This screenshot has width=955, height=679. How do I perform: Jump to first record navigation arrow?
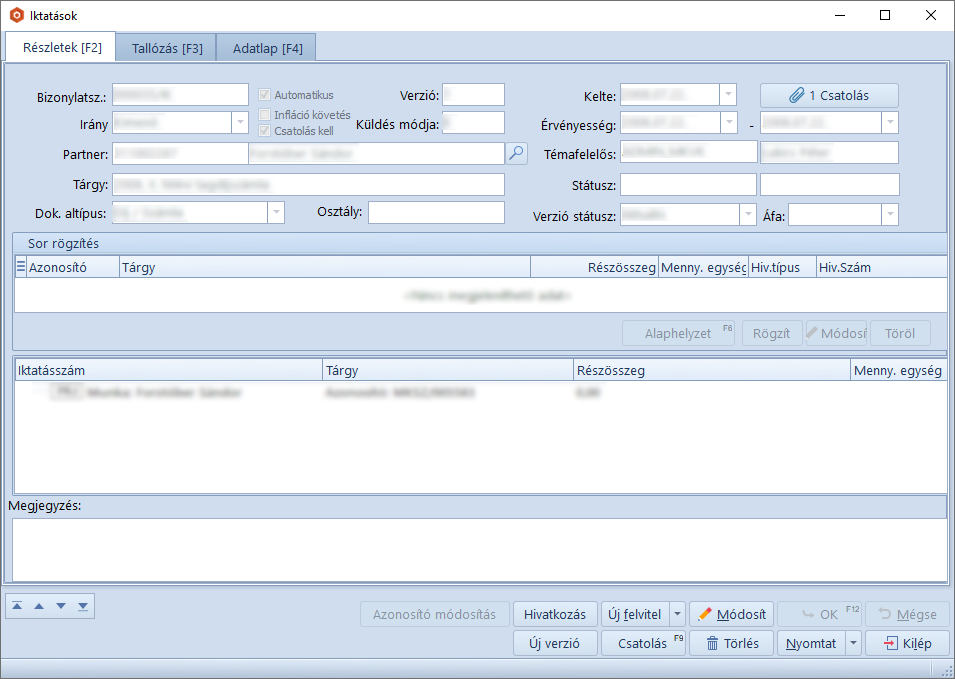(x=19, y=606)
